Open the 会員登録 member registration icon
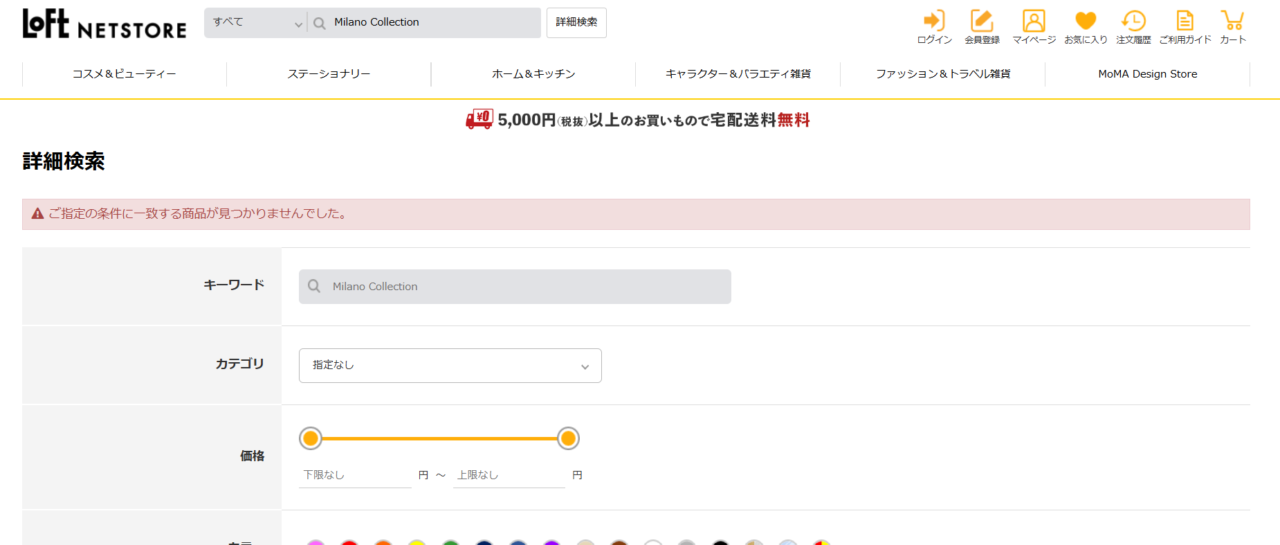 point(982,27)
